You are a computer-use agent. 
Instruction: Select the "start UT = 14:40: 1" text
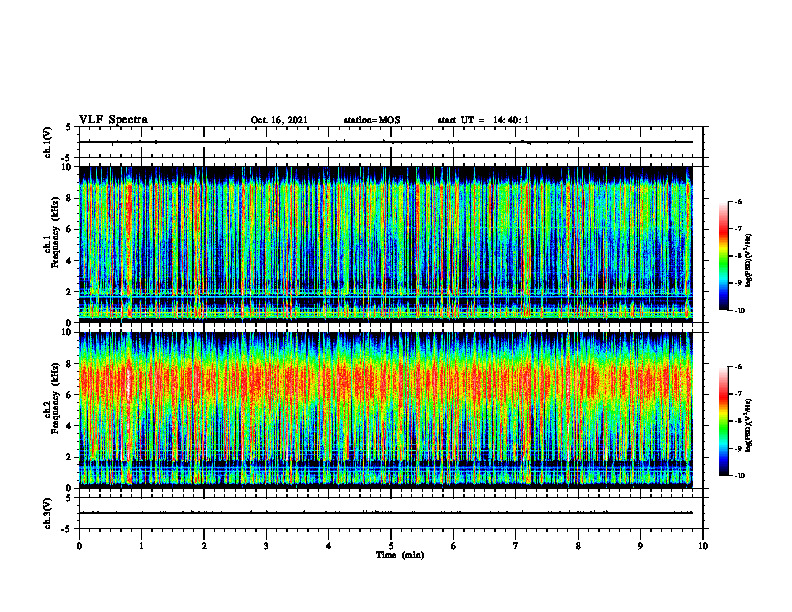coord(483,120)
